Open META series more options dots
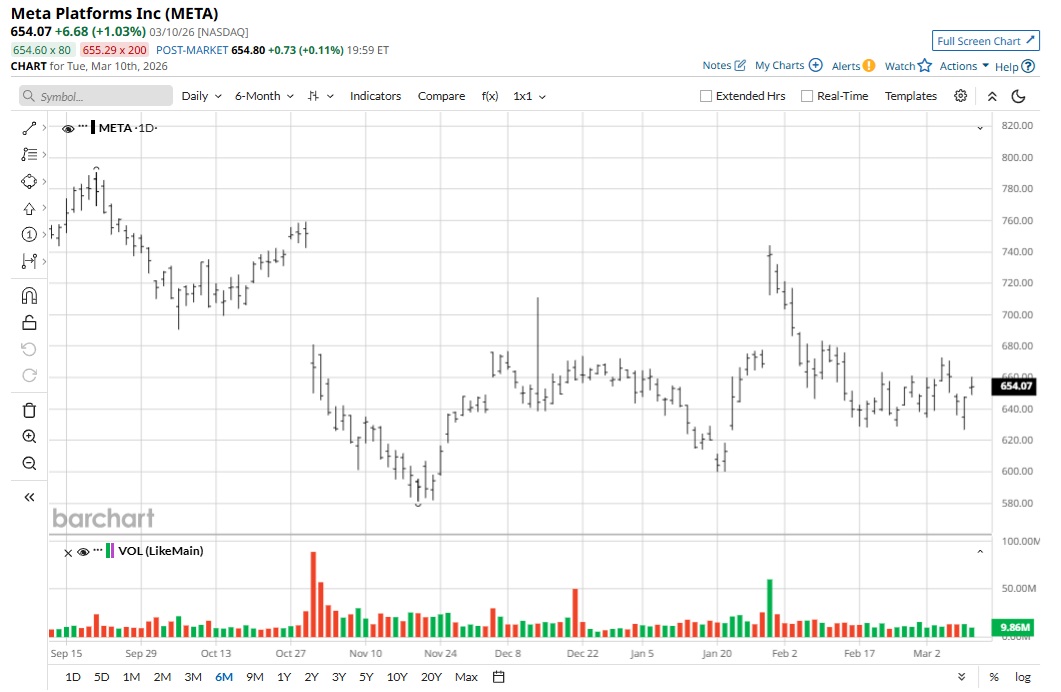 [83, 126]
